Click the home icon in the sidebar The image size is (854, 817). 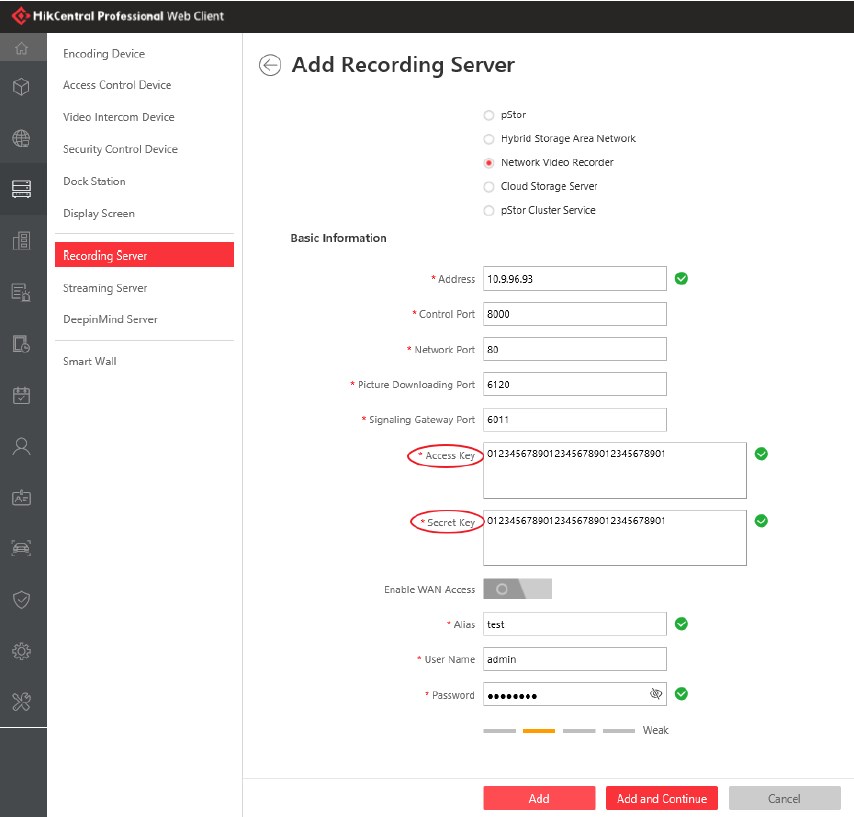pyautogui.click(x=22, y=49)
